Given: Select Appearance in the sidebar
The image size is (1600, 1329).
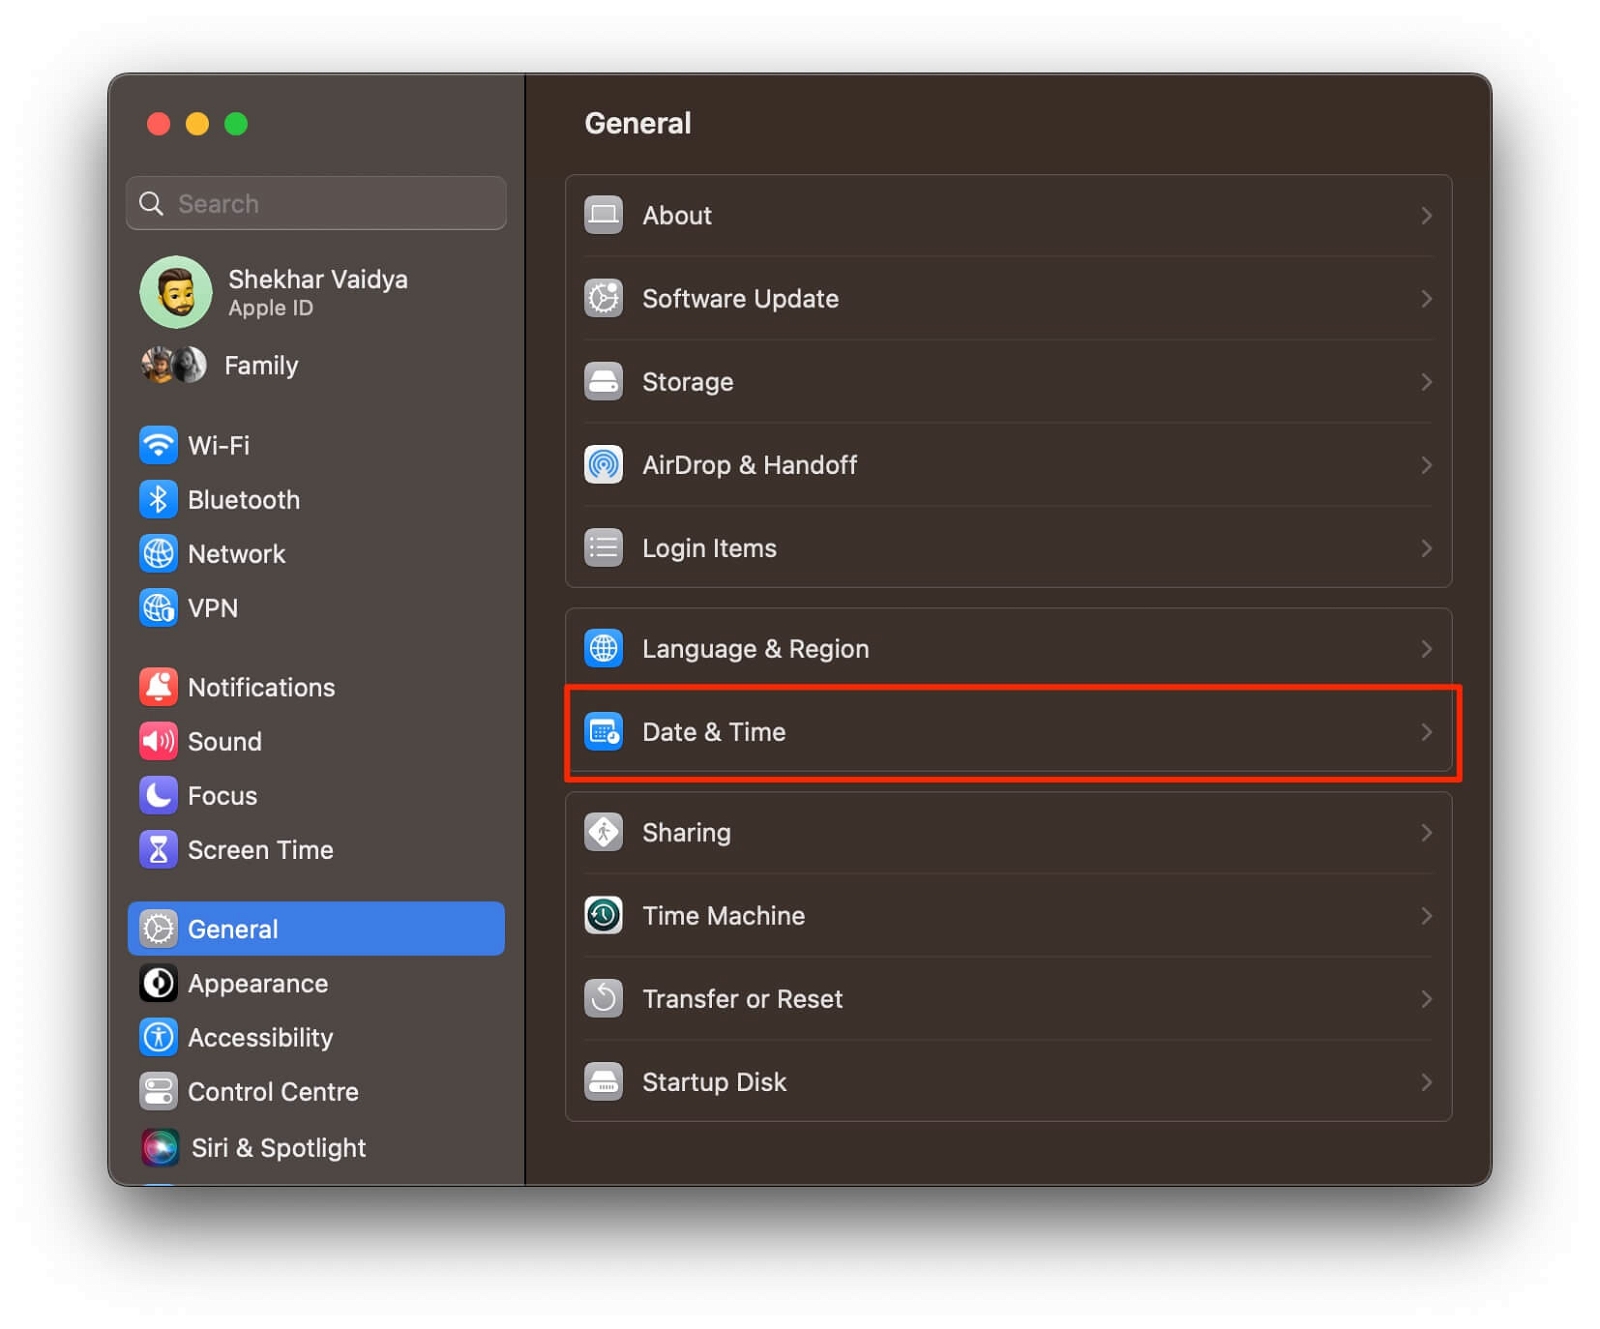Looking at the screenshot, I should [257, 983].
